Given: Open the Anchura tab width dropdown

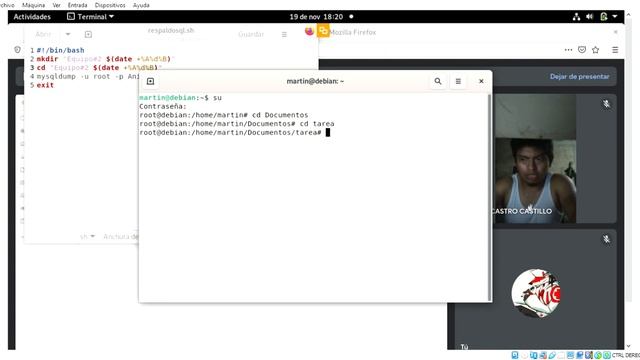Looking at the screenshot, I should tap(121, 236).
